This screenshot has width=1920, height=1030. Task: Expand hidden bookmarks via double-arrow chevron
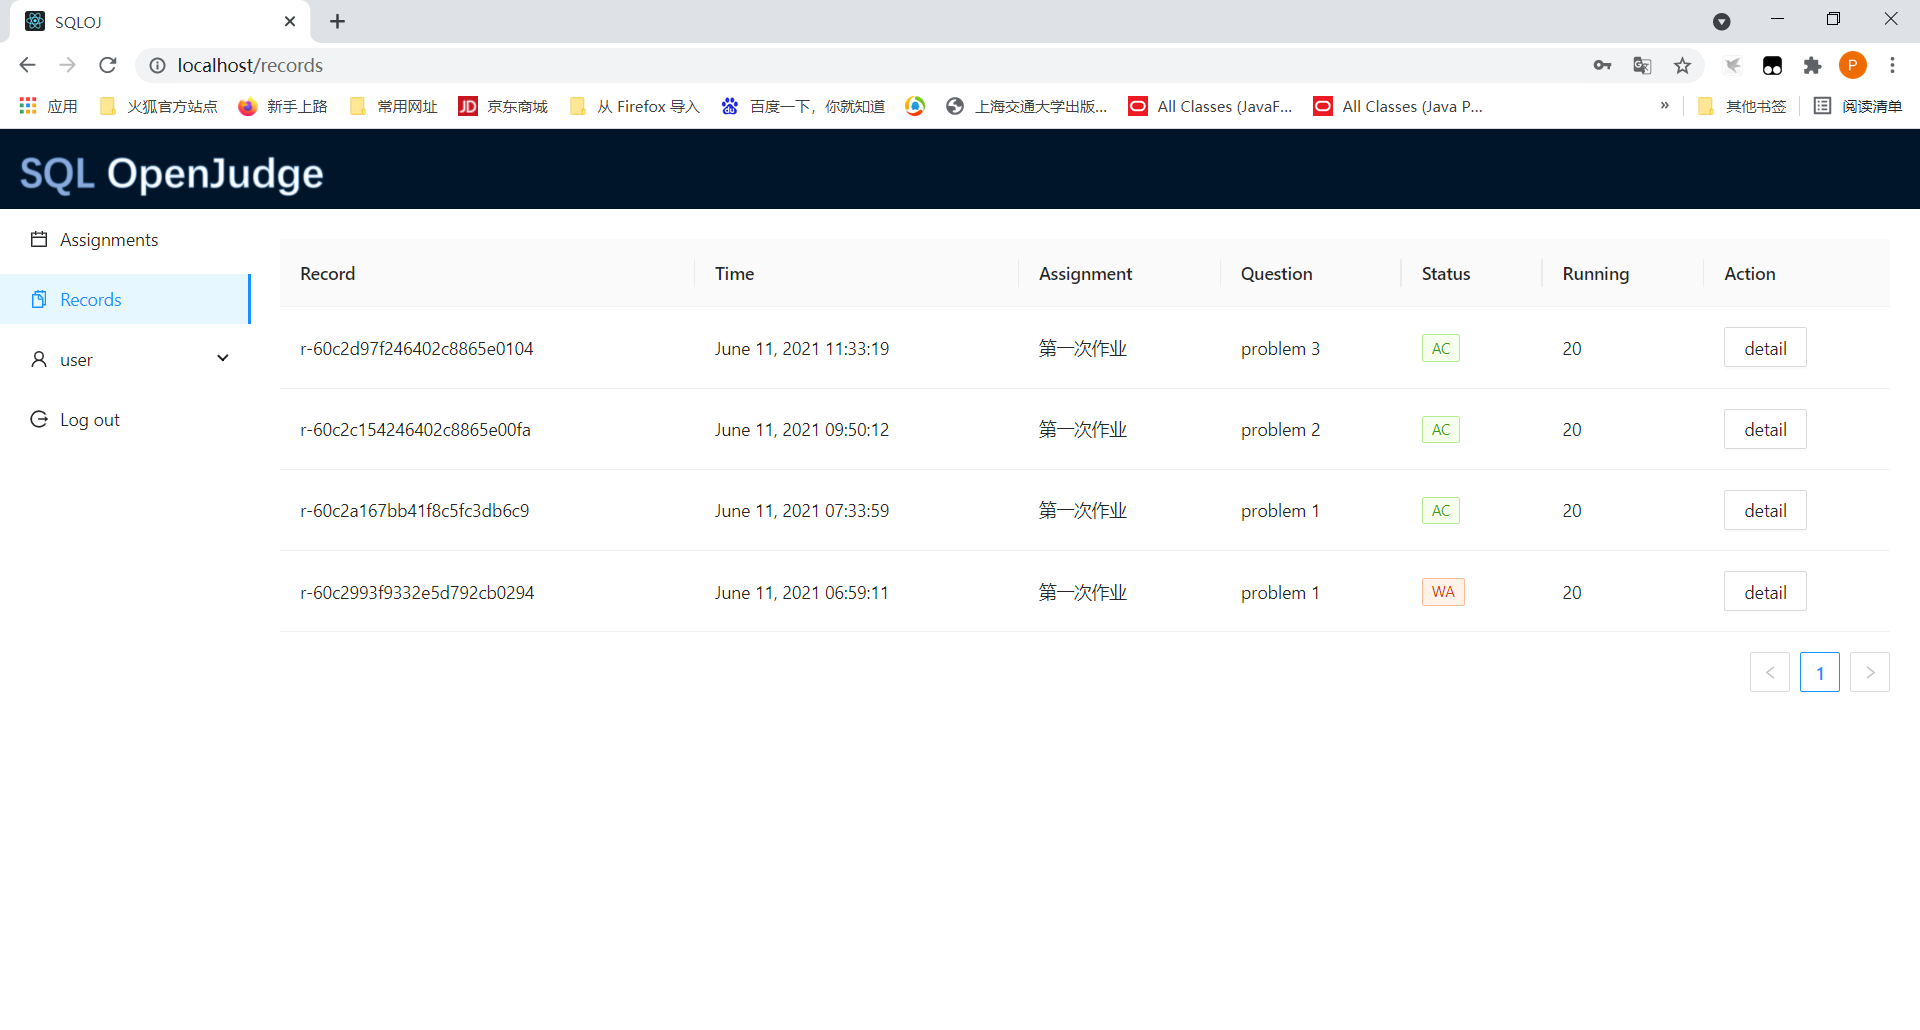1665,105
